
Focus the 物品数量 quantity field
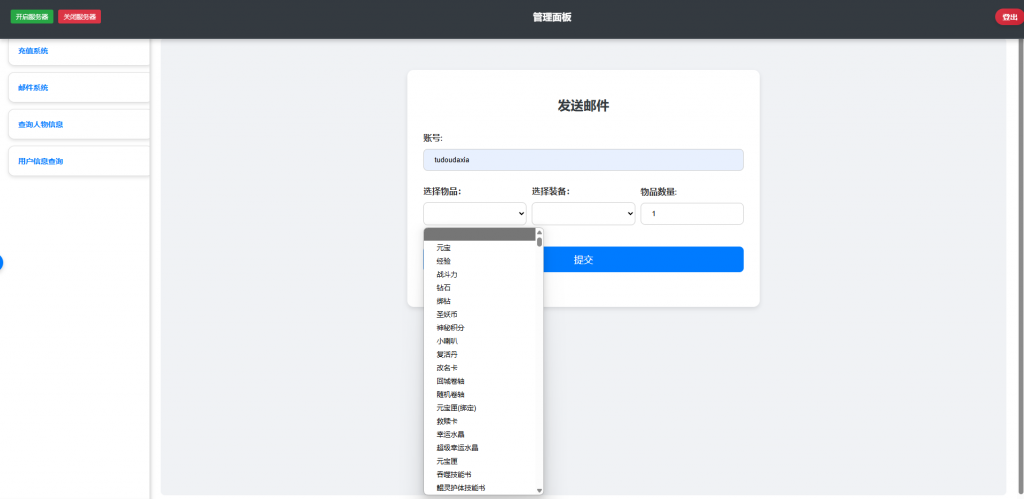(691, 214)
